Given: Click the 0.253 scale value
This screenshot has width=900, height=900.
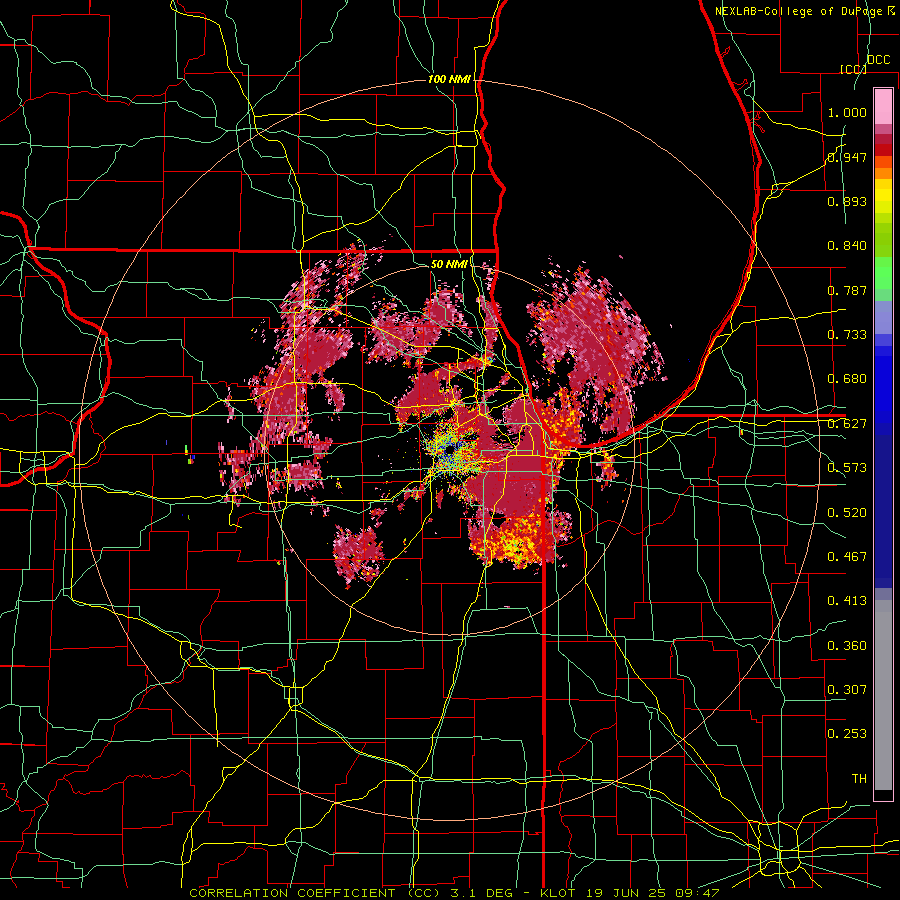Looking at the screenshot, I should click(847, 734).
